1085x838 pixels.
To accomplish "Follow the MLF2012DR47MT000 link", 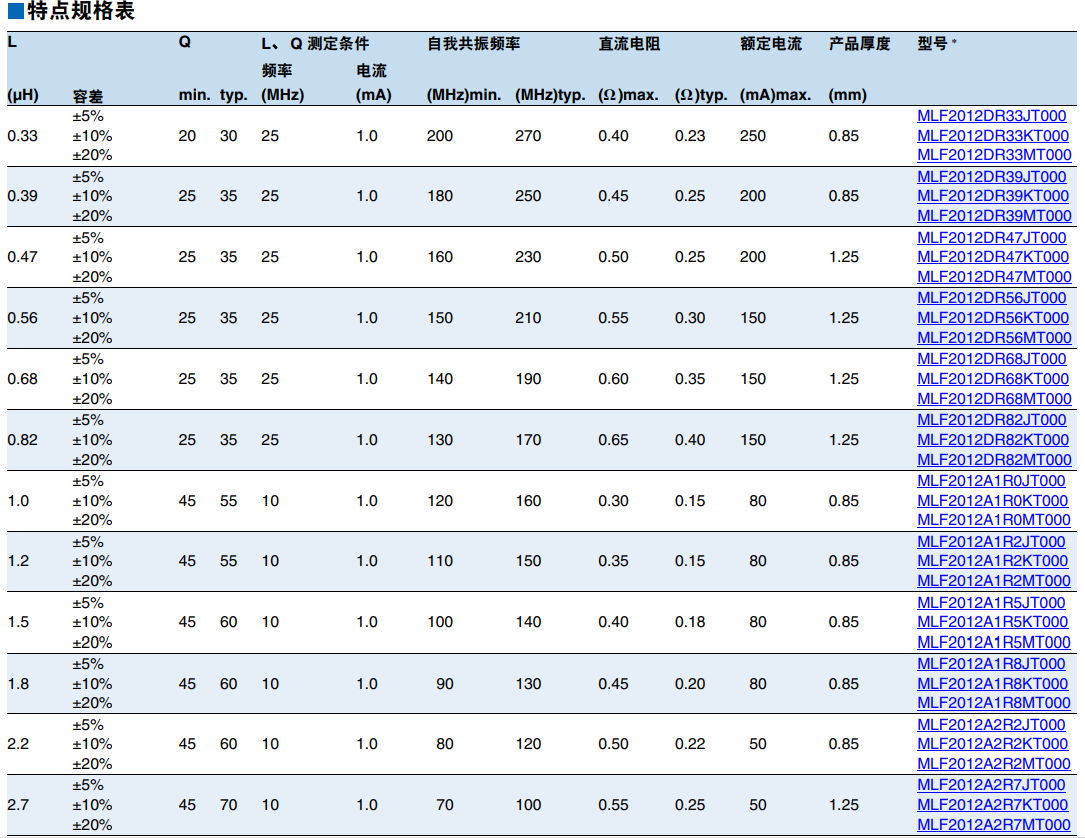I will [994, 277].
